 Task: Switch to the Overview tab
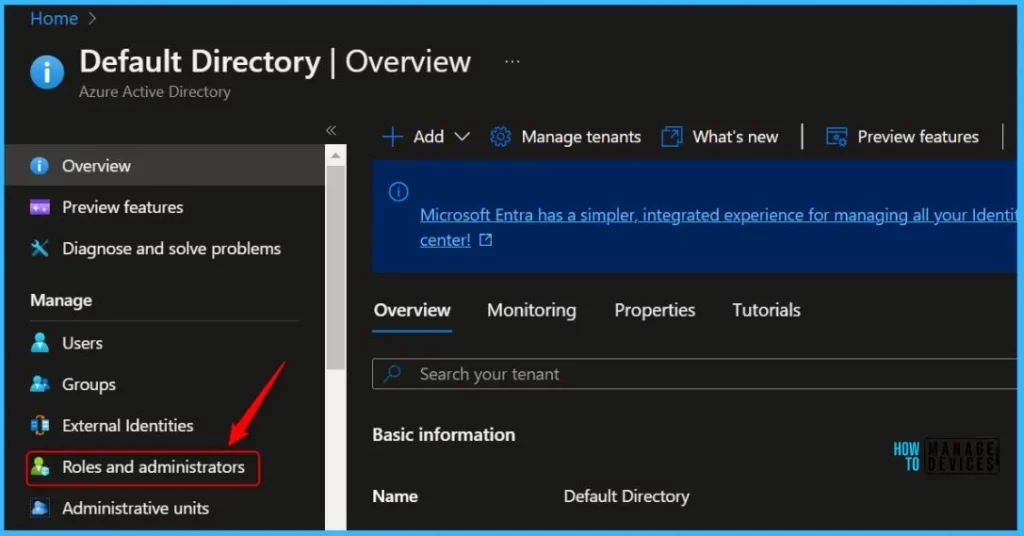(x=412, y=310)
